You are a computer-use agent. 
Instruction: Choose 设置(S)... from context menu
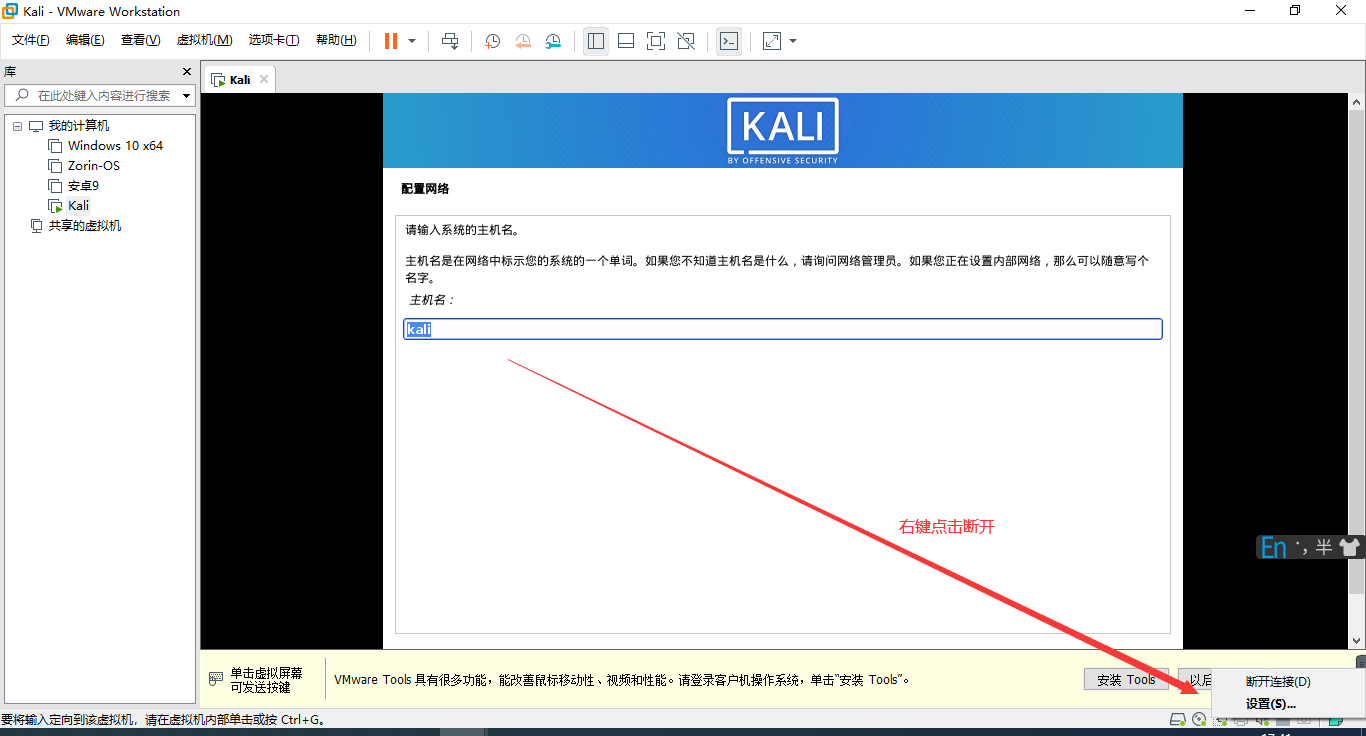click(x=1271, y=704)
